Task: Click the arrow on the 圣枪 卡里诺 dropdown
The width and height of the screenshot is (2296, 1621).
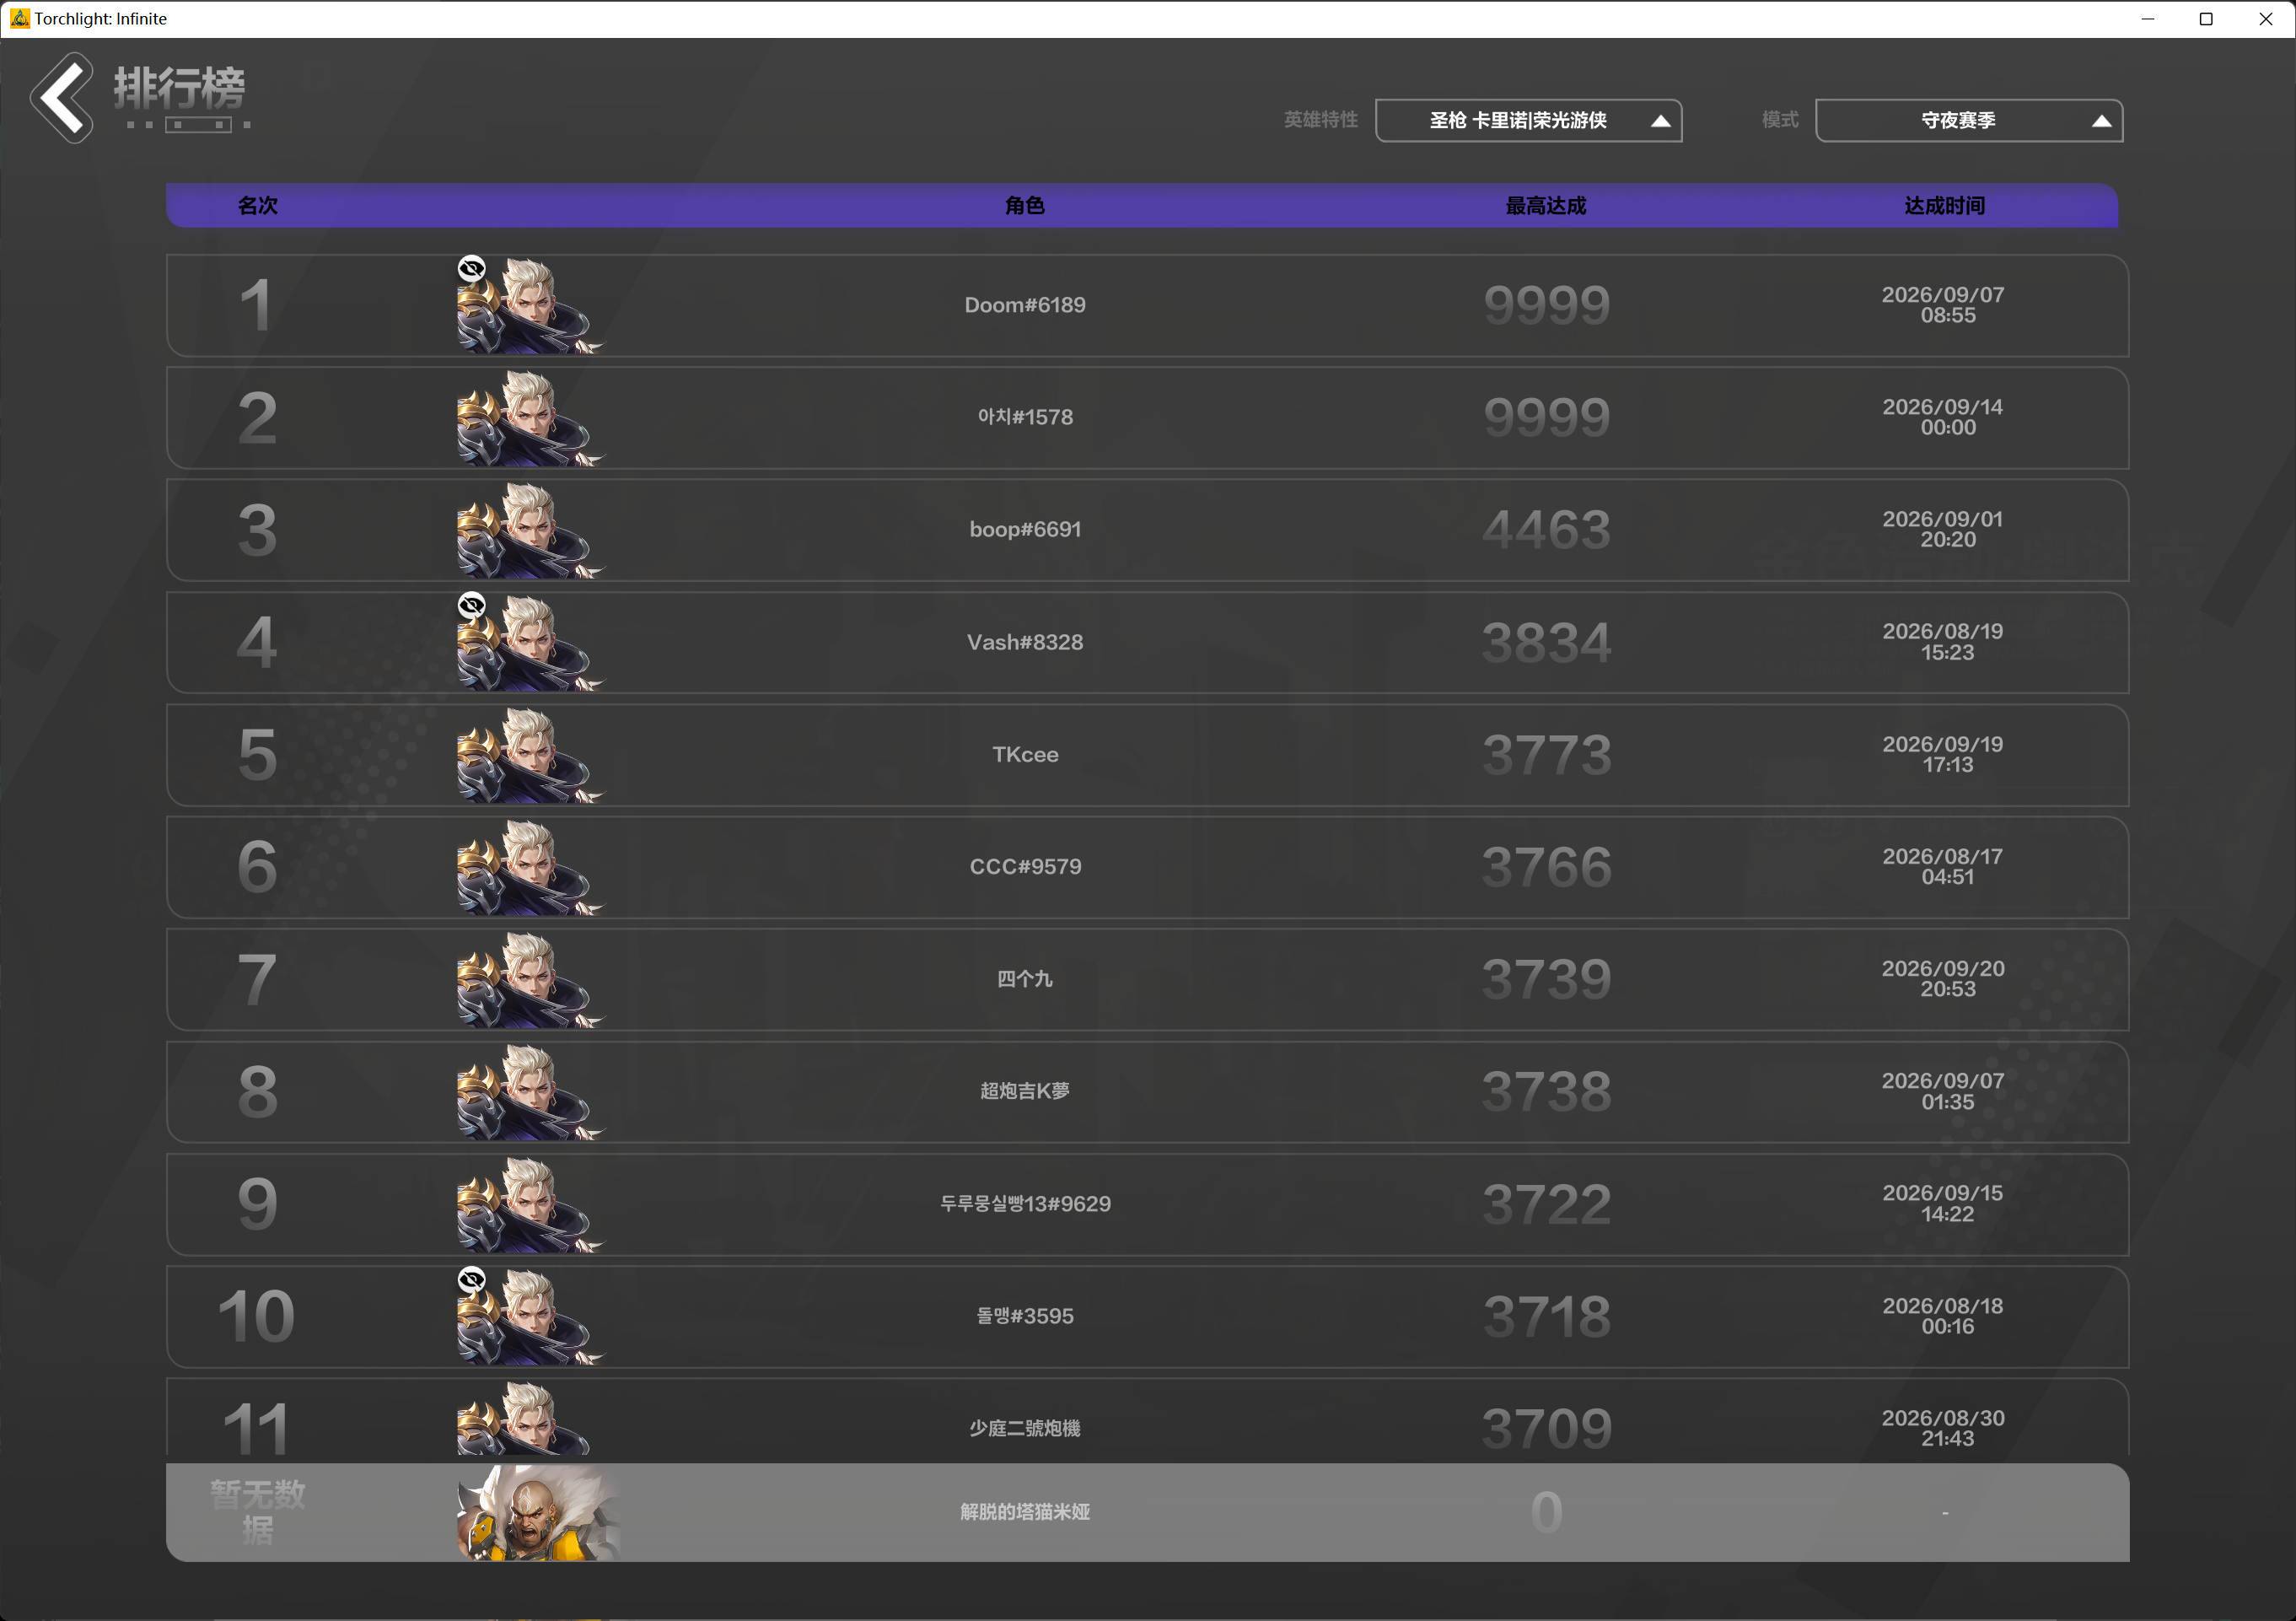Action: 1660,121
